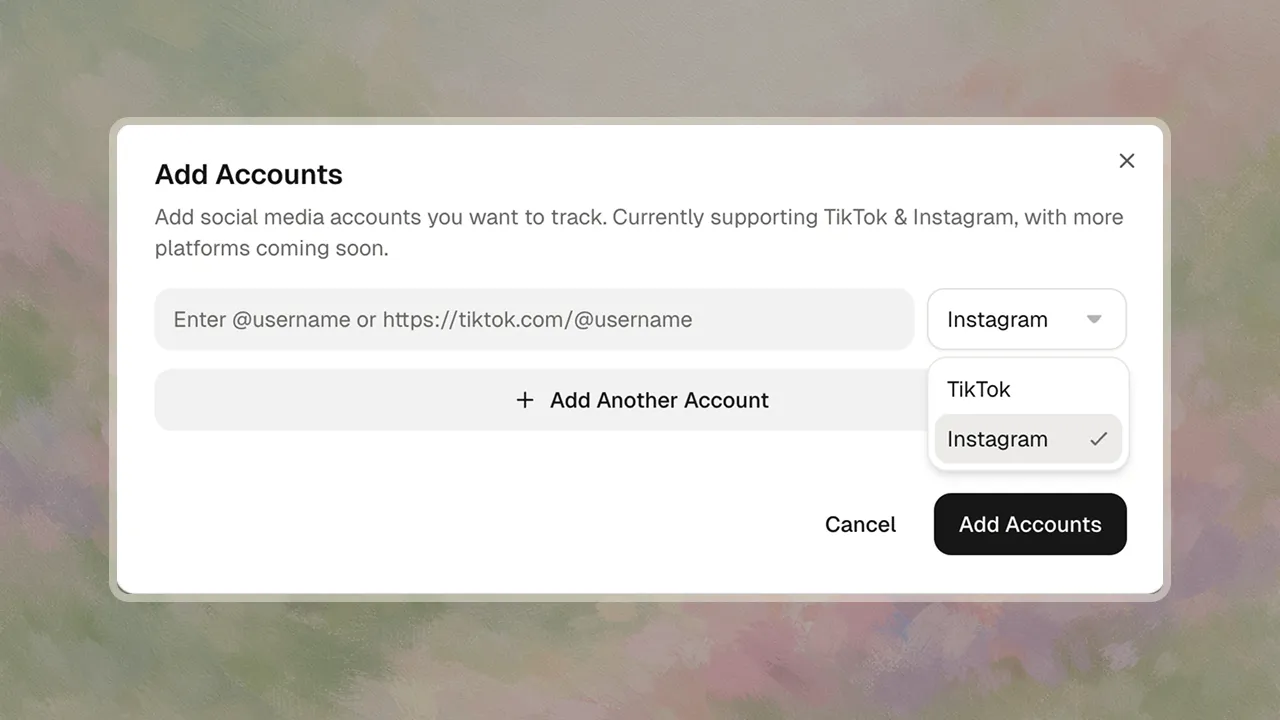The image size is (1280, 720).
Task: Click the checkmark next to Instagram option
Action: [1099, 439]
